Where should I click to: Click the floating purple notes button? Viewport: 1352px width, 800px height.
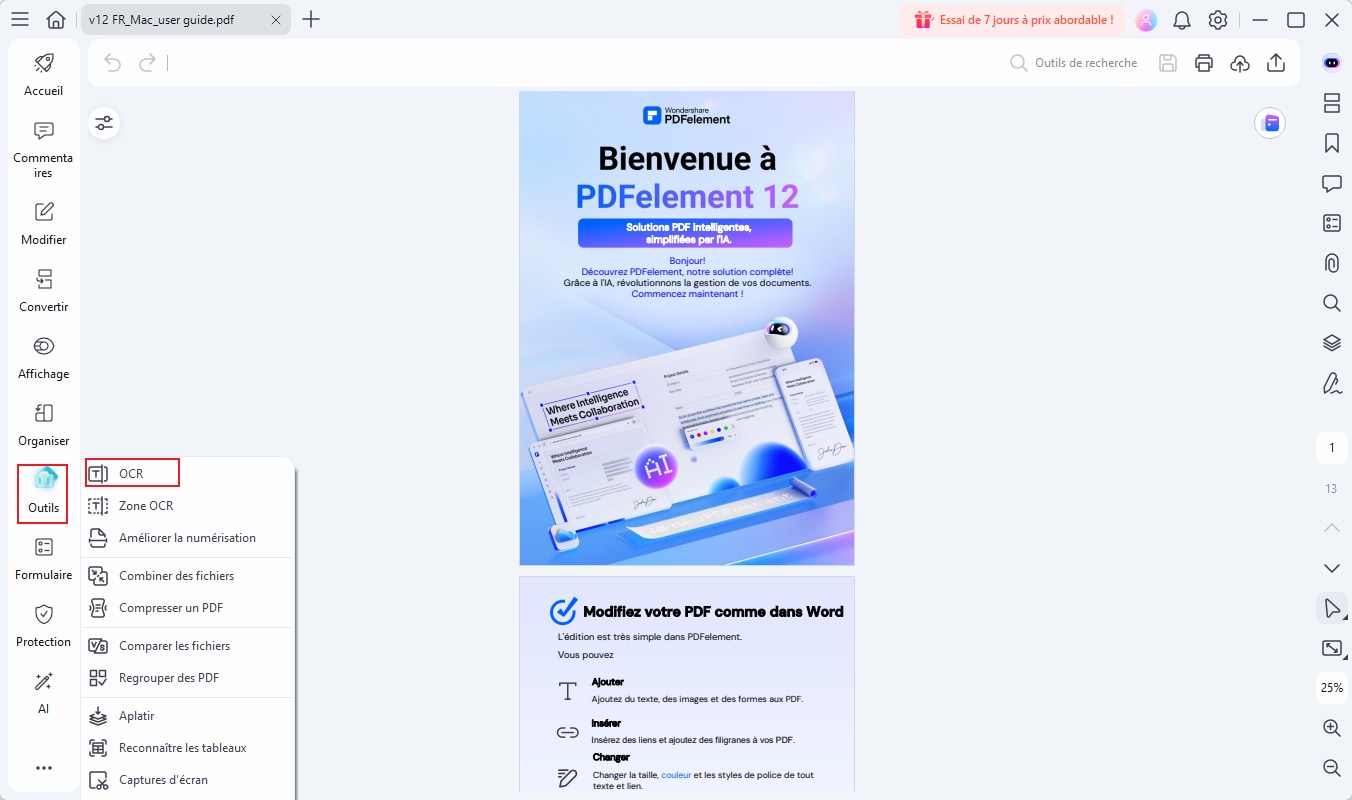pos(1270,123)
